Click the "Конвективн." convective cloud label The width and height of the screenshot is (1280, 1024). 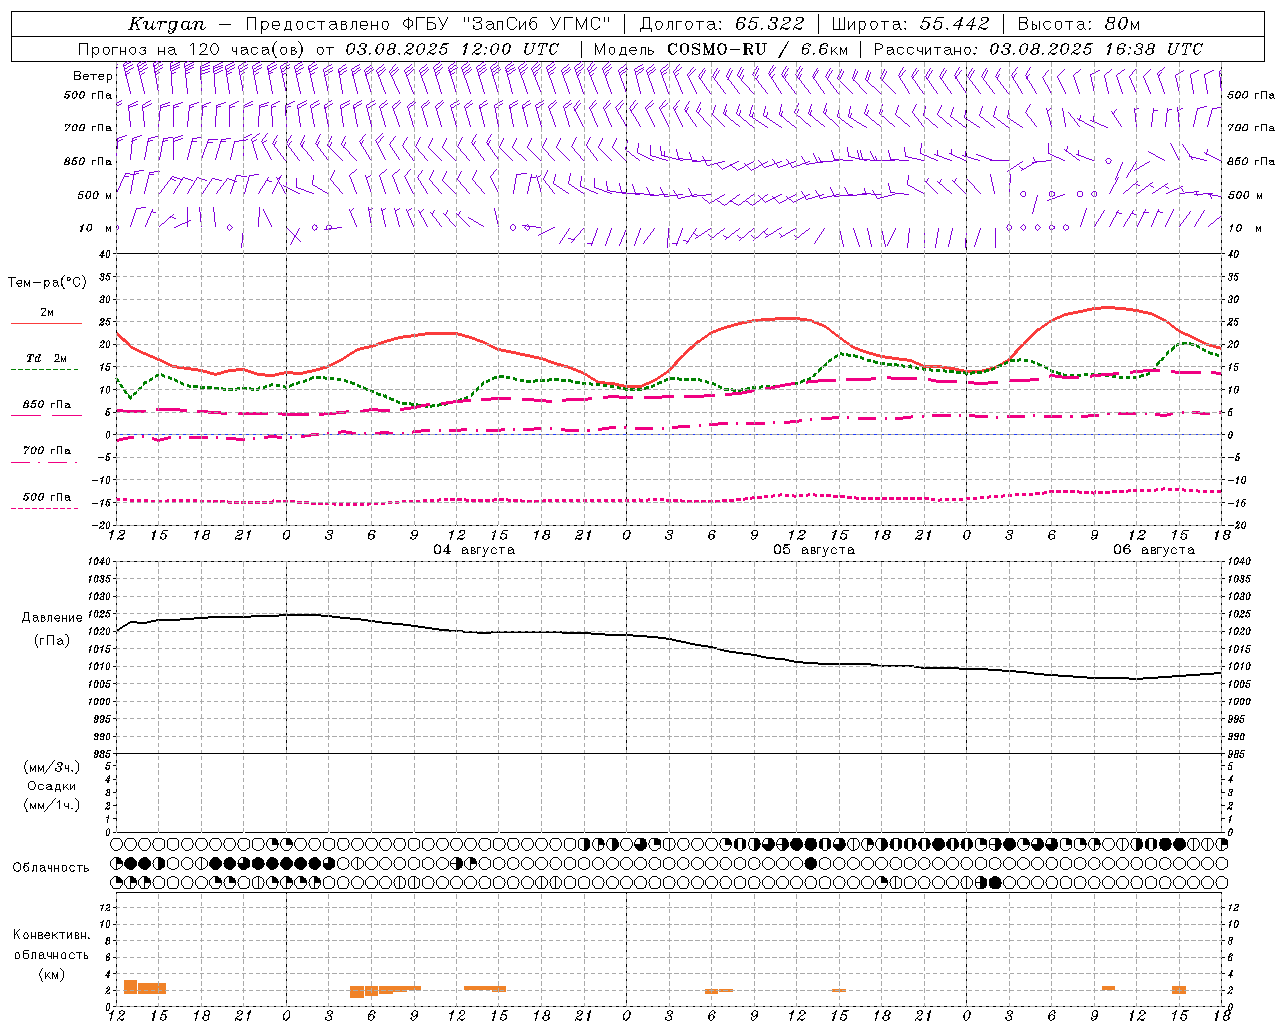[x=51, y=935]
